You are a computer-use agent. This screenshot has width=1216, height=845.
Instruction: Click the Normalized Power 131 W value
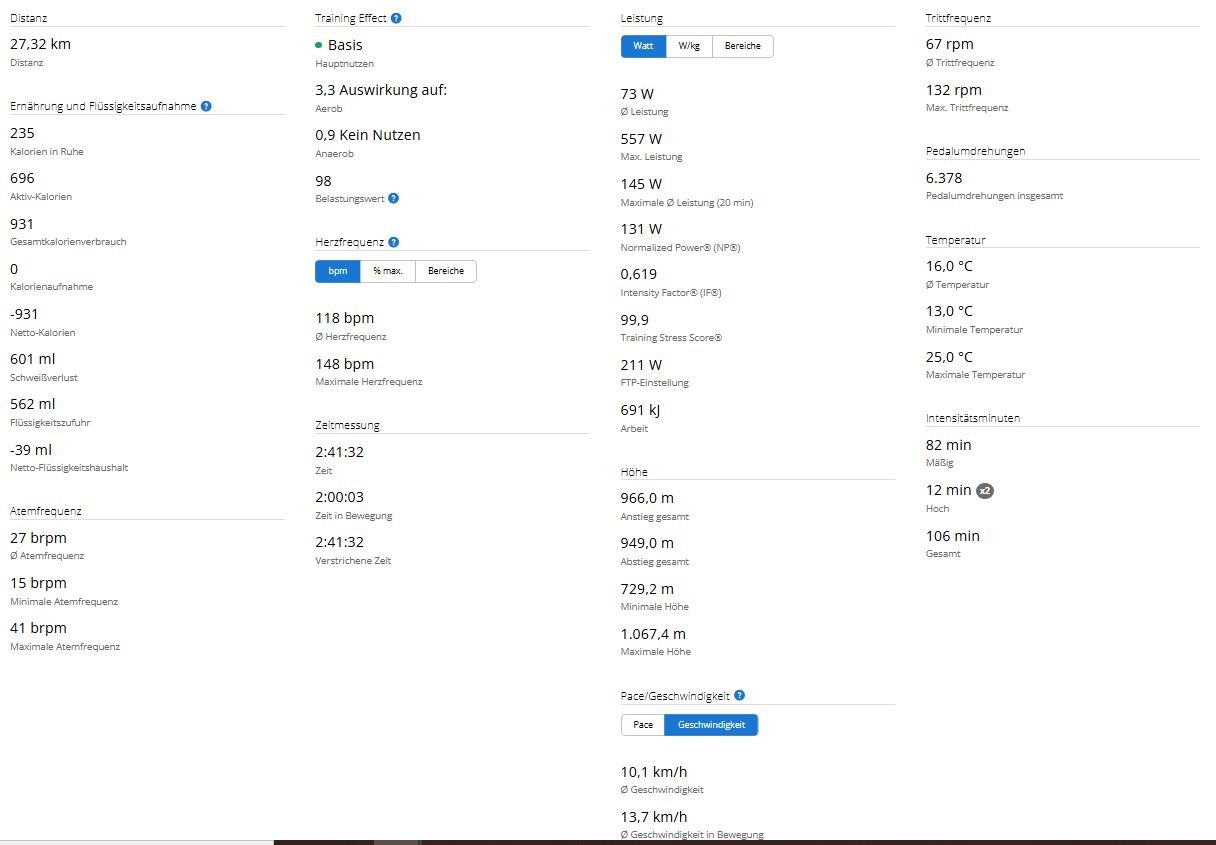tap(641, 229)
